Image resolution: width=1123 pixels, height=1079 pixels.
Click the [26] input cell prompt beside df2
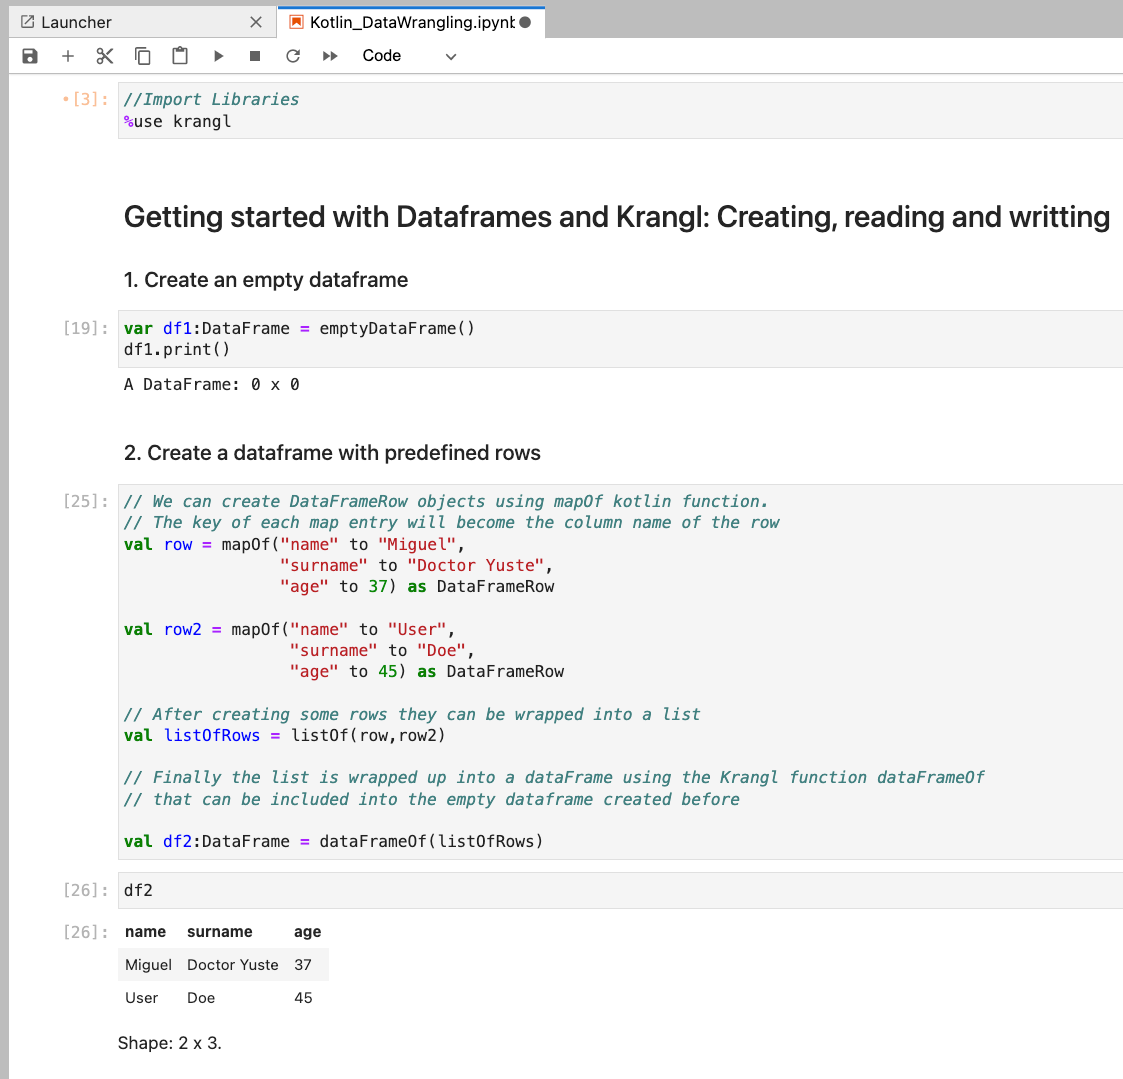pos(86,890)
